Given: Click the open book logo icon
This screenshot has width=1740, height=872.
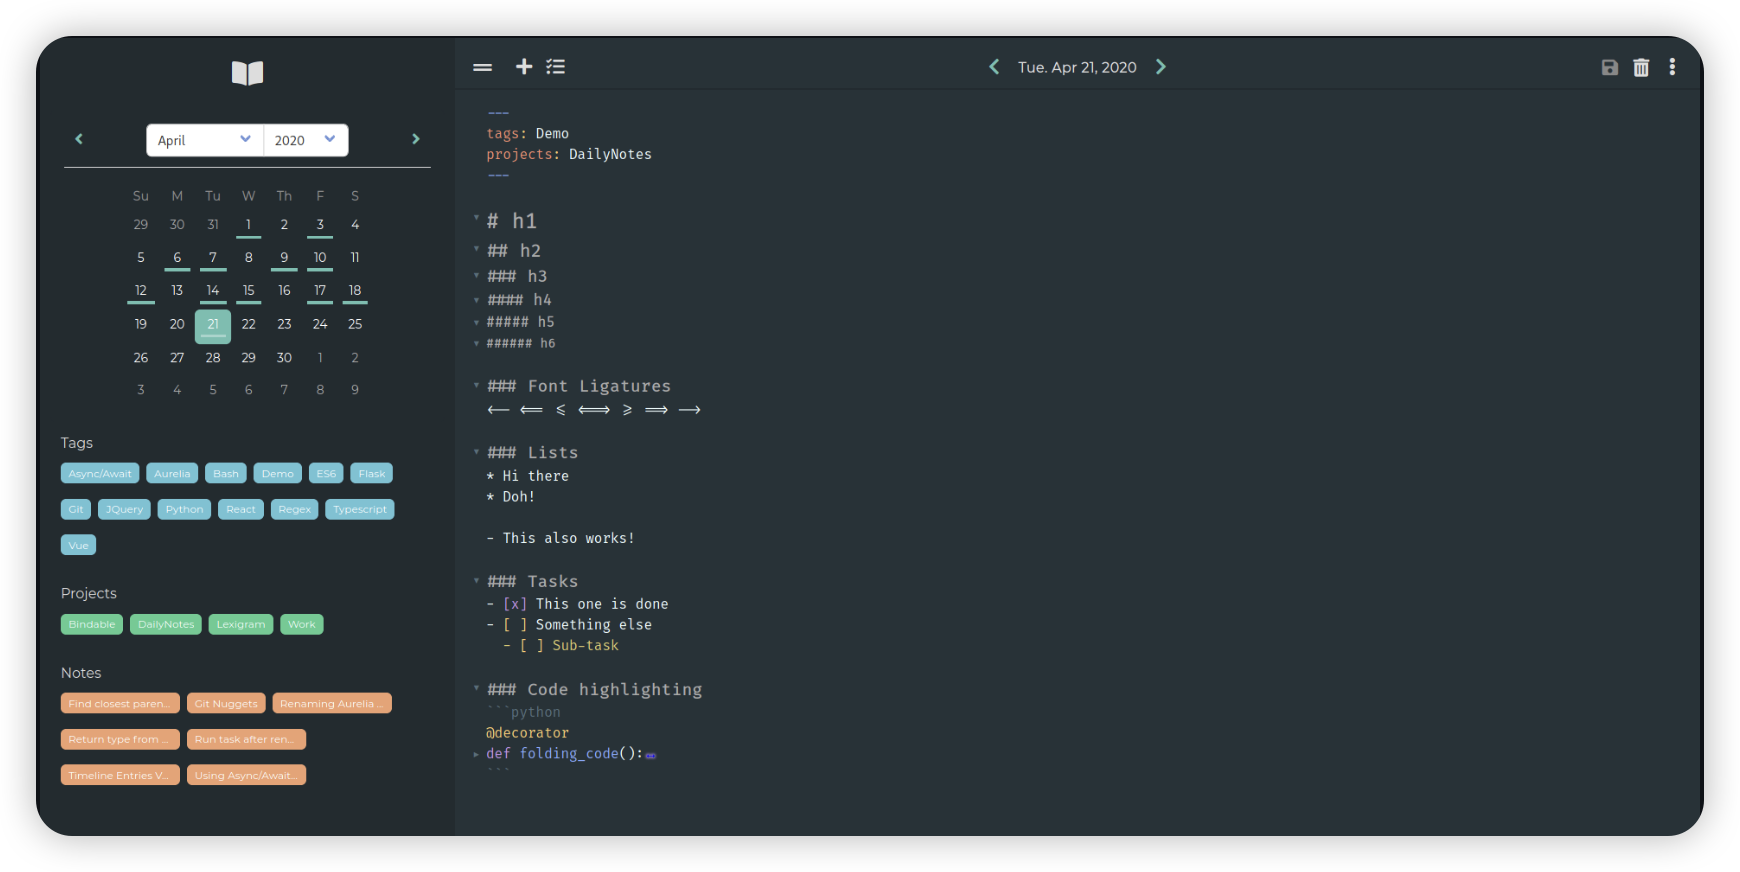Looking at the screenshot, I should (x=247, y=73).
